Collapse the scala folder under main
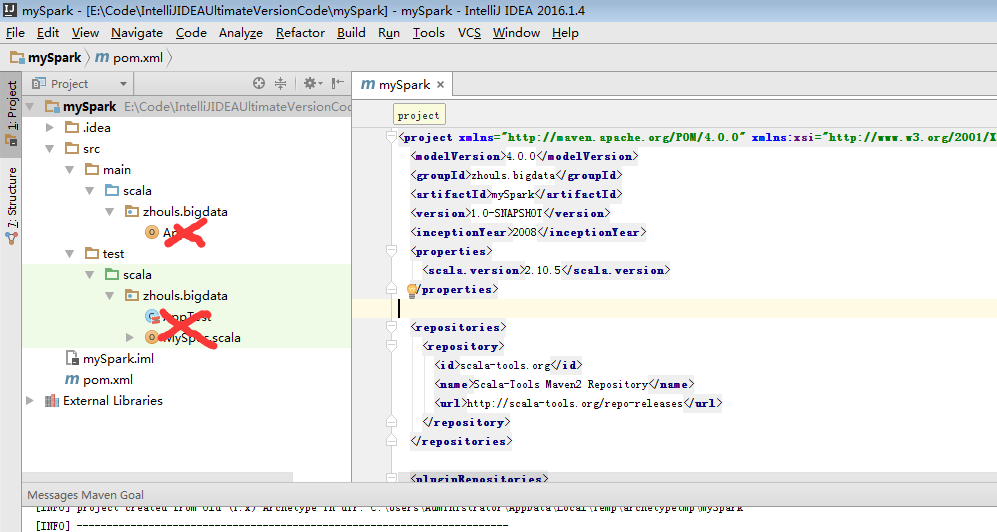Viewport: 997px width, 532px height. (x=90, y=191)
